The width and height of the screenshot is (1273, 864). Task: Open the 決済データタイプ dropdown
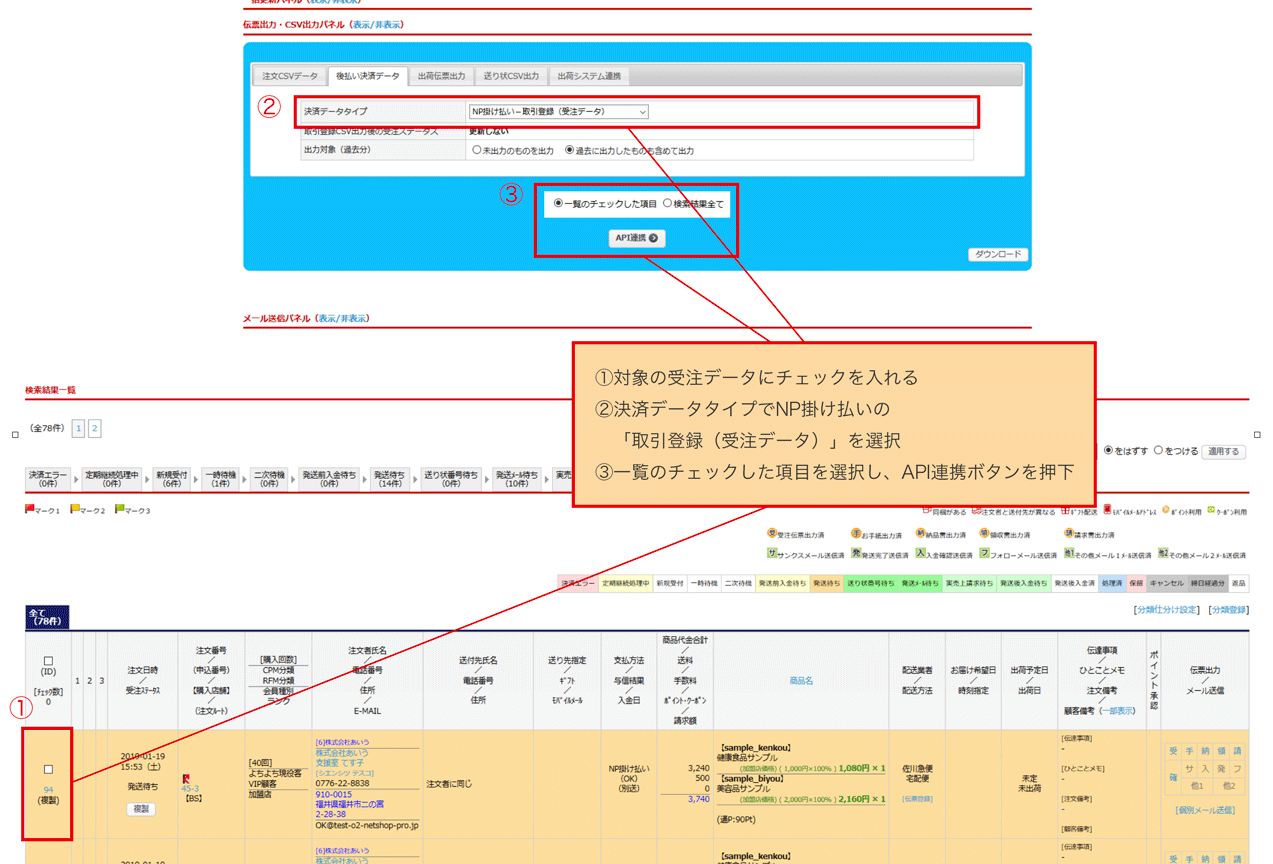(x=558, y=111)
